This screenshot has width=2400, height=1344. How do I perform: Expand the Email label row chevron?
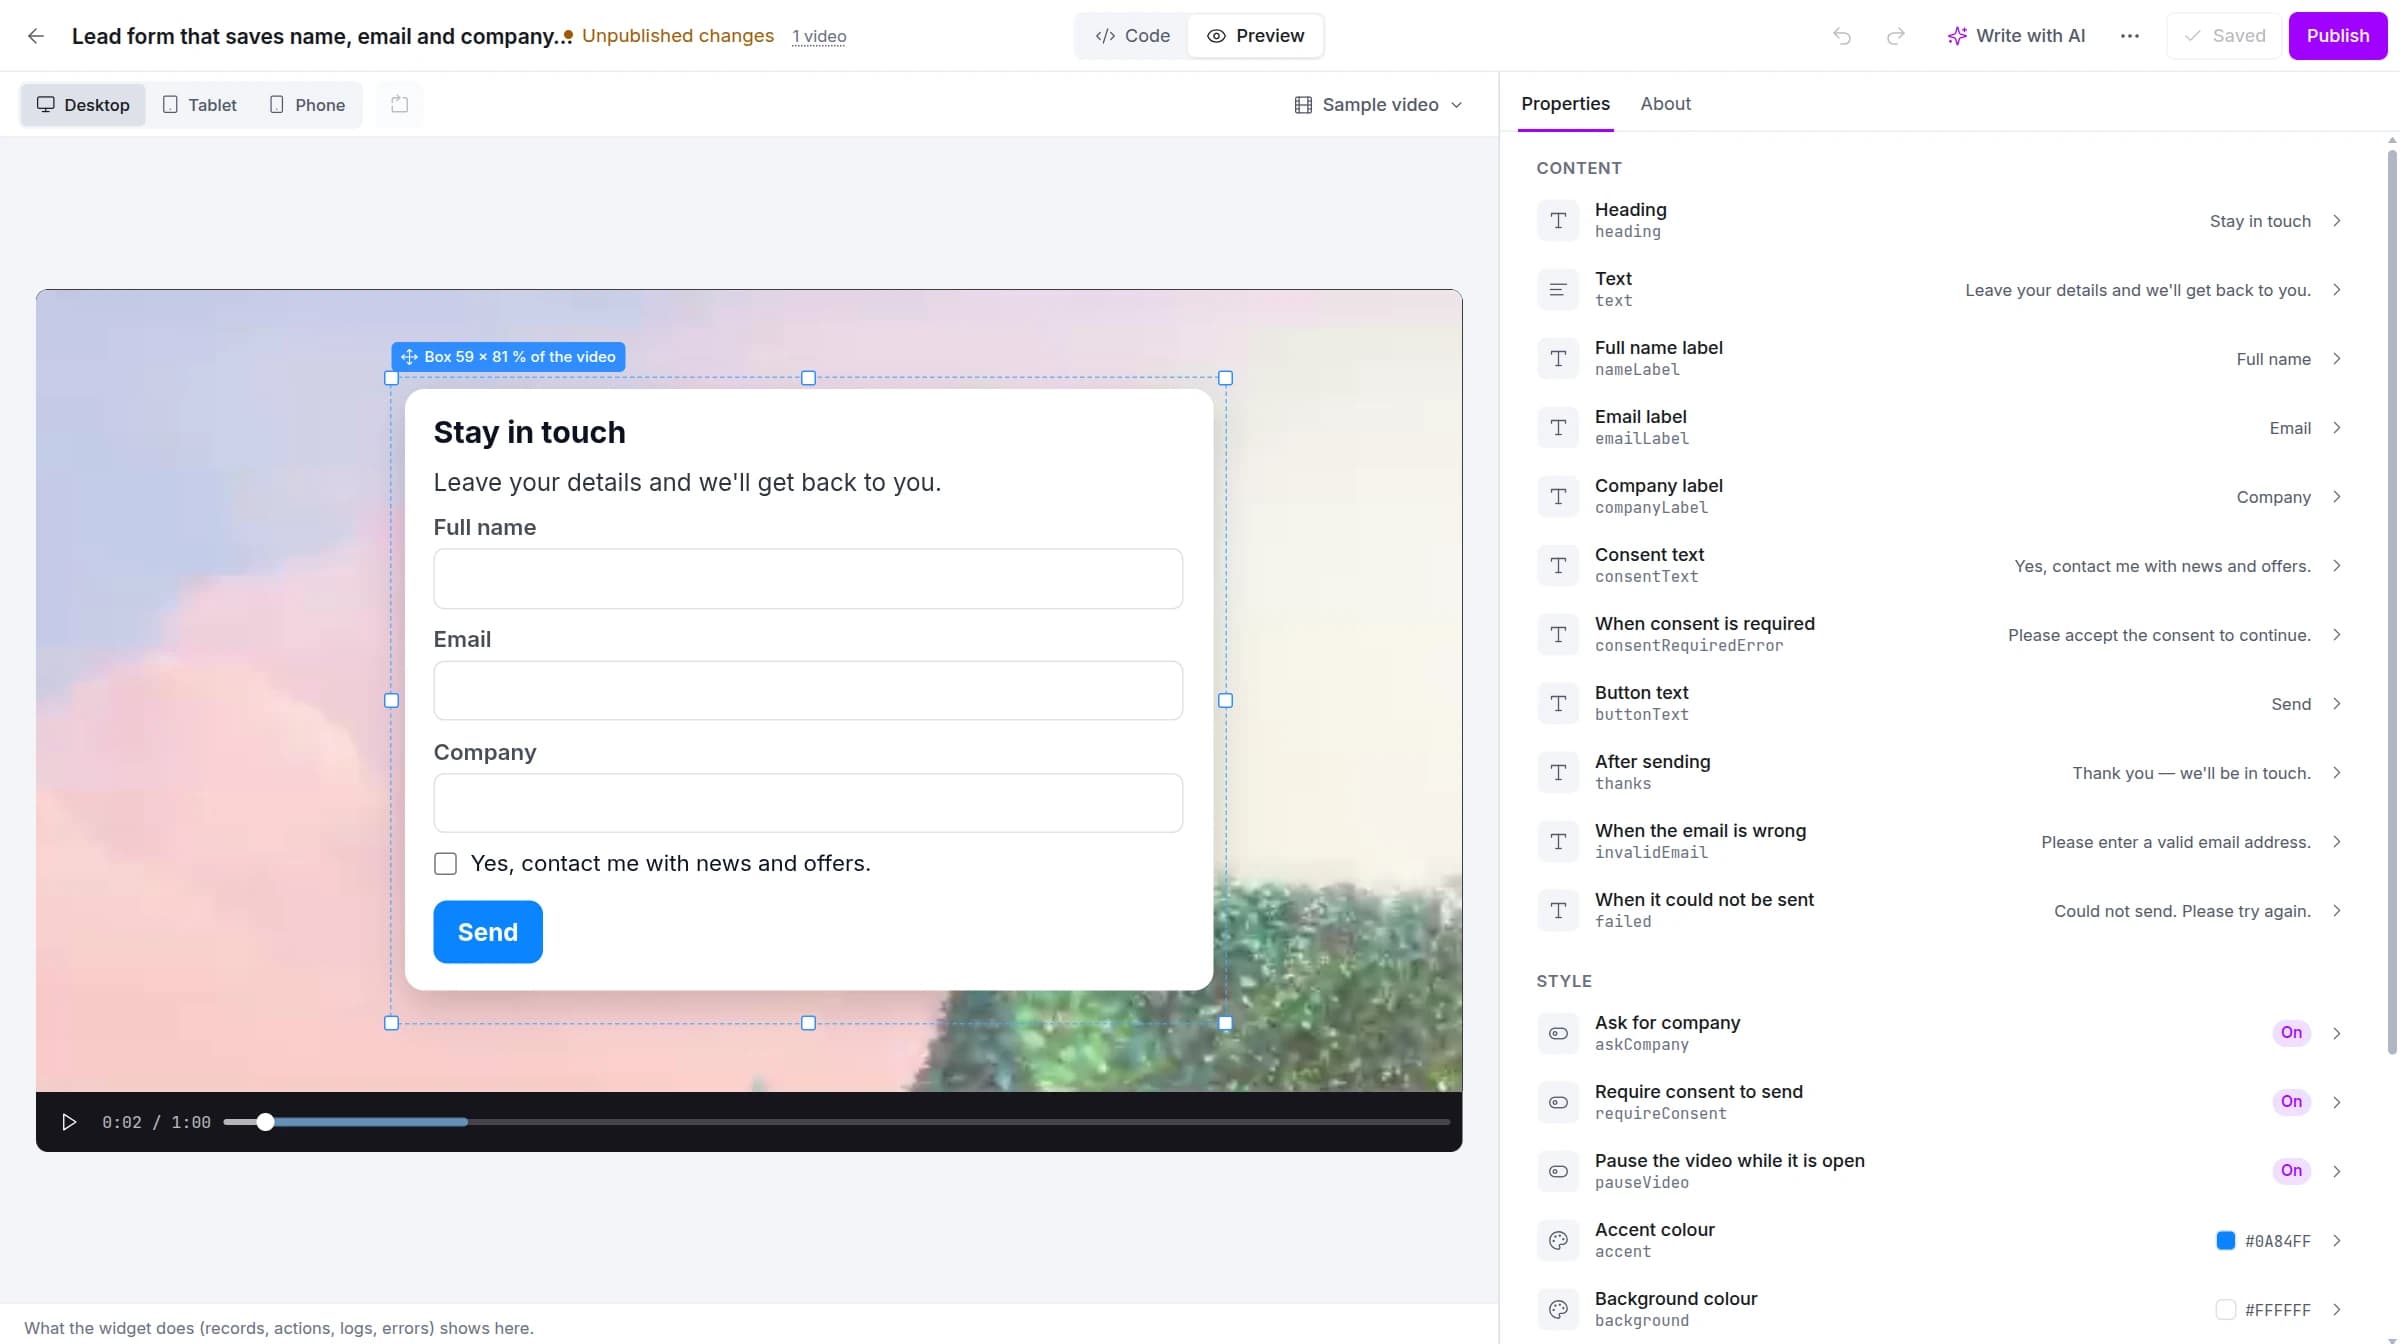tap(2337, 428)
